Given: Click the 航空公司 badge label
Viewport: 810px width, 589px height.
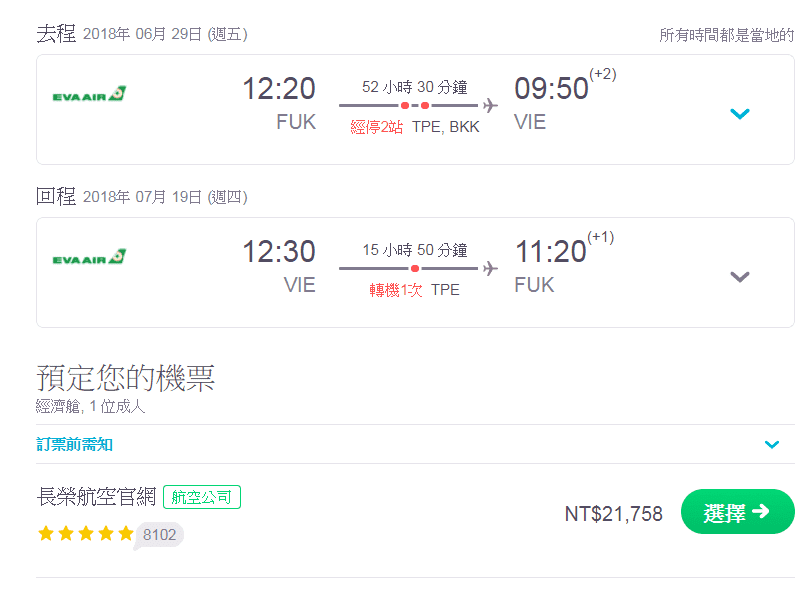Looking at the screenshot, I should 202,497.
